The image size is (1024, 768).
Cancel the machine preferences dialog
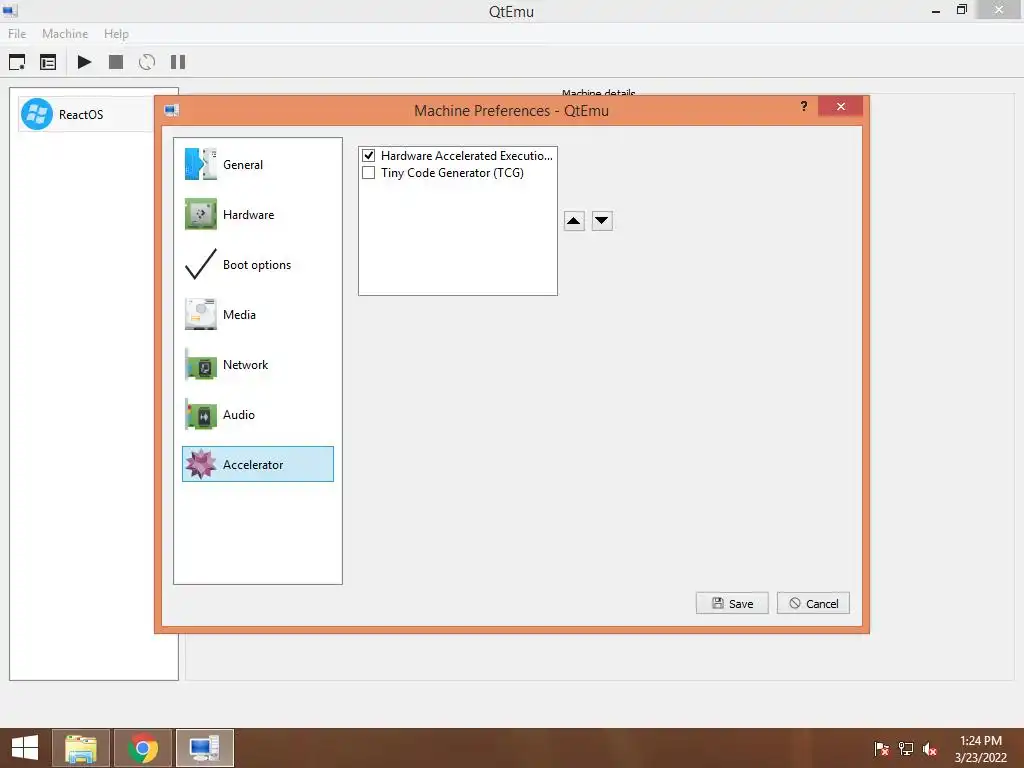point(813,603)
